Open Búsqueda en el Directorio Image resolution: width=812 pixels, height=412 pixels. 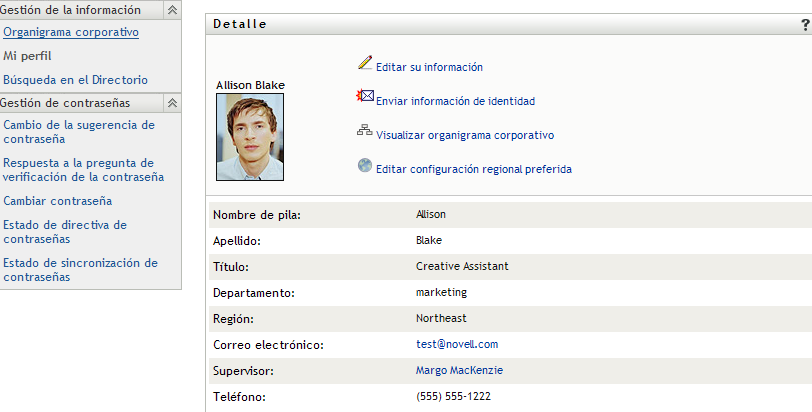pos(75,80)
